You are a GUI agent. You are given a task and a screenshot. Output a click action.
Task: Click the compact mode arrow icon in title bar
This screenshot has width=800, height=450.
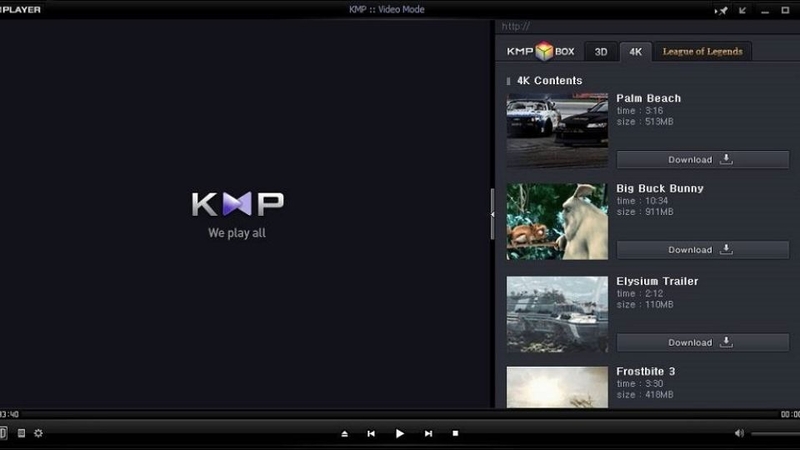(742, 10)
